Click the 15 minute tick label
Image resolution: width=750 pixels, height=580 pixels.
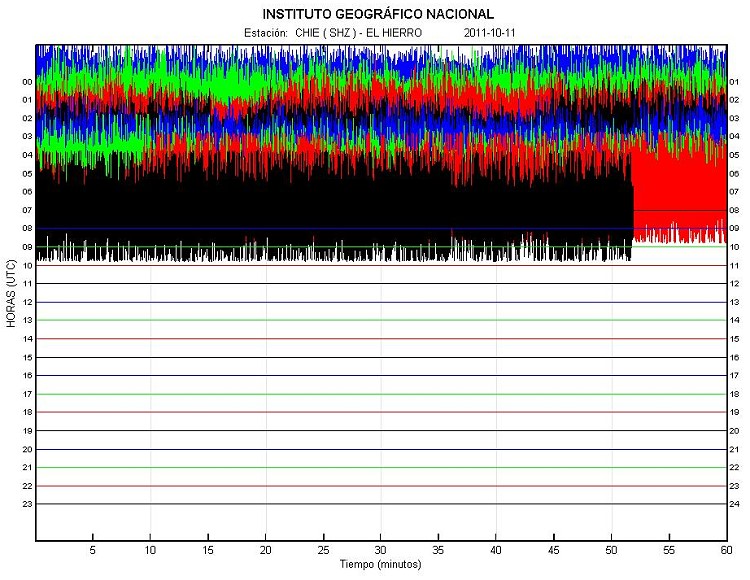click(207, 550)
